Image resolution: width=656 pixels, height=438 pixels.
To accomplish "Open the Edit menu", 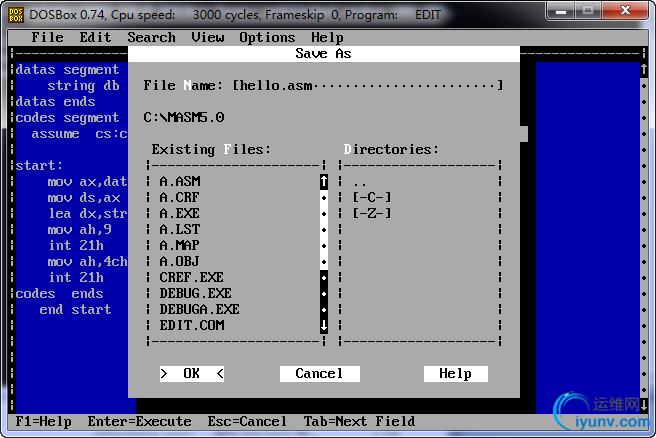I will coord(95,38).
